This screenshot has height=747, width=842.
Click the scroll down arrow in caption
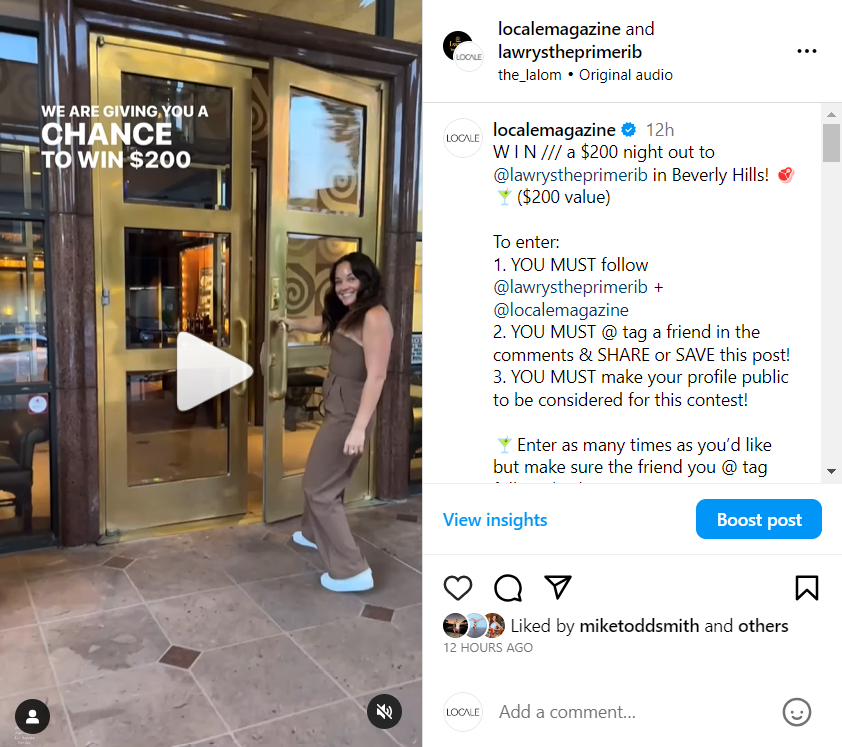[x=831, y=472]
